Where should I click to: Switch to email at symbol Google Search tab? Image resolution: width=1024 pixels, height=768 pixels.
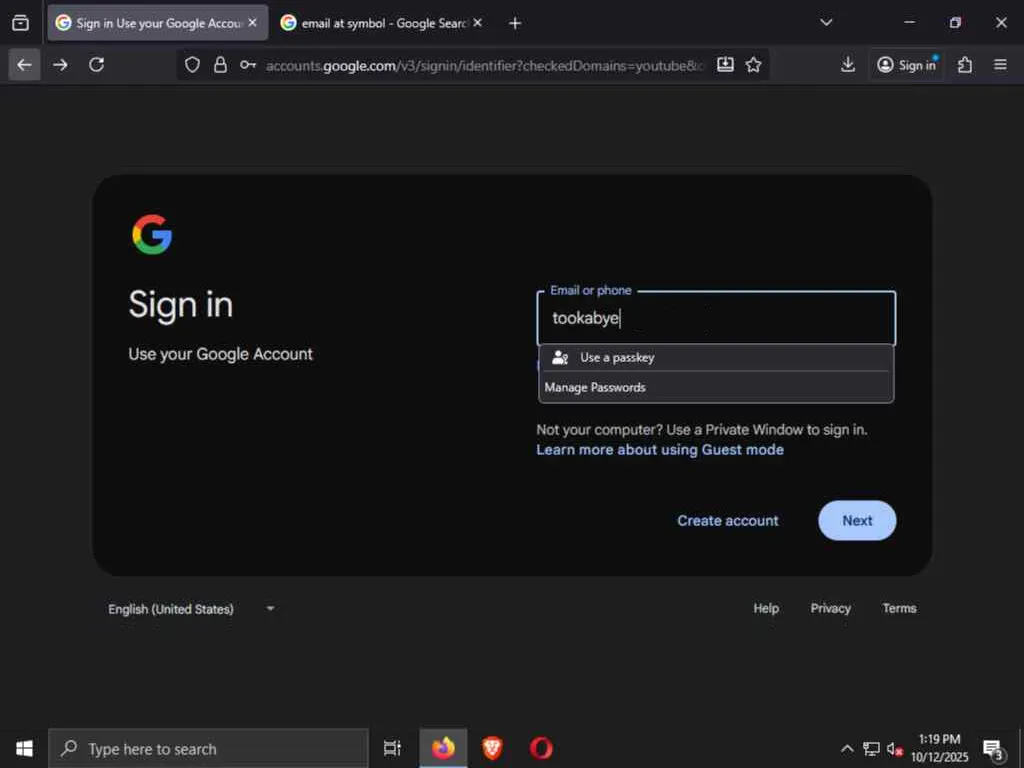click(381, 23)
